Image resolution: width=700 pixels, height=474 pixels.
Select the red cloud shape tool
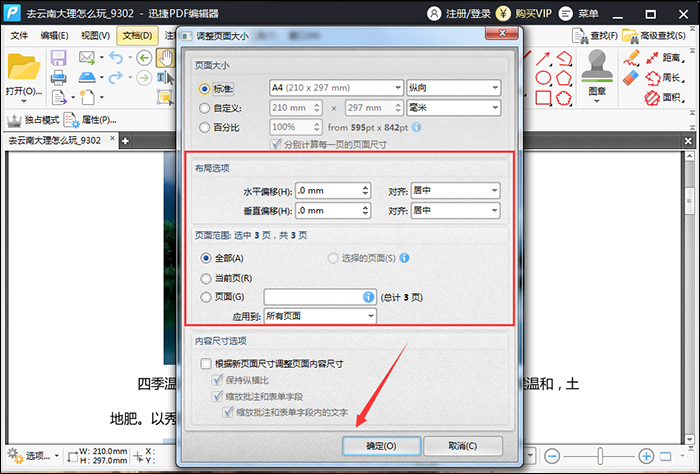click(564, 98)
